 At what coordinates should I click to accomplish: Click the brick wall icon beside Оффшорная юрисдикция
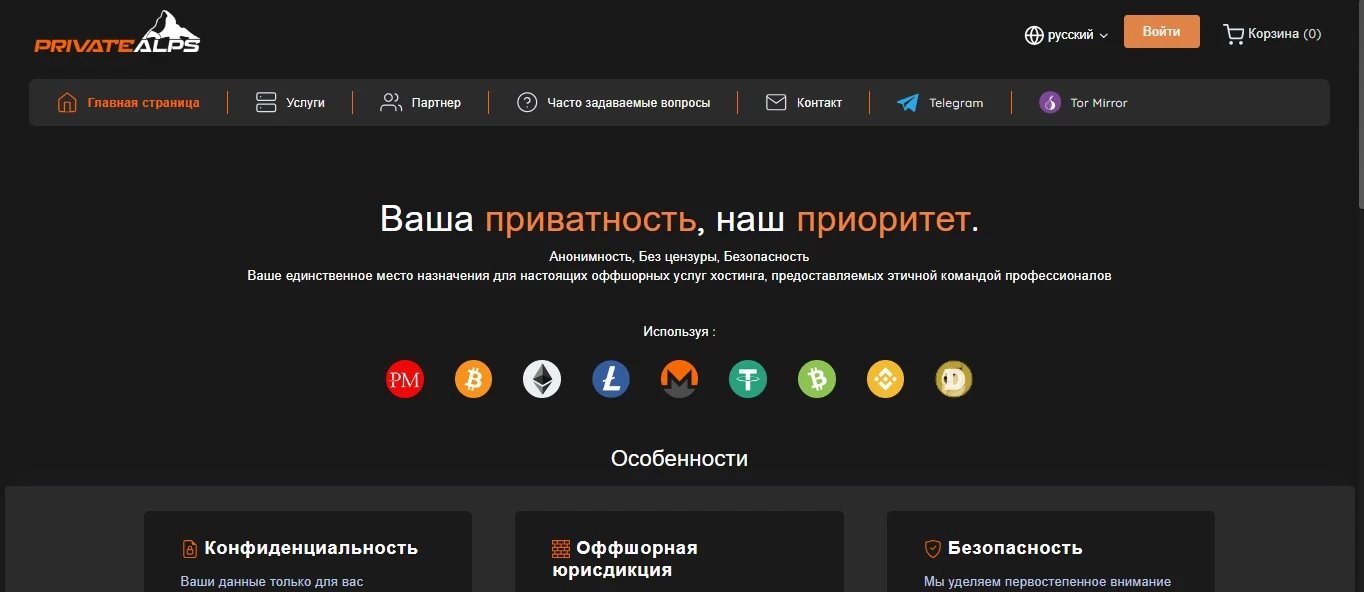(x=561, y=549)
